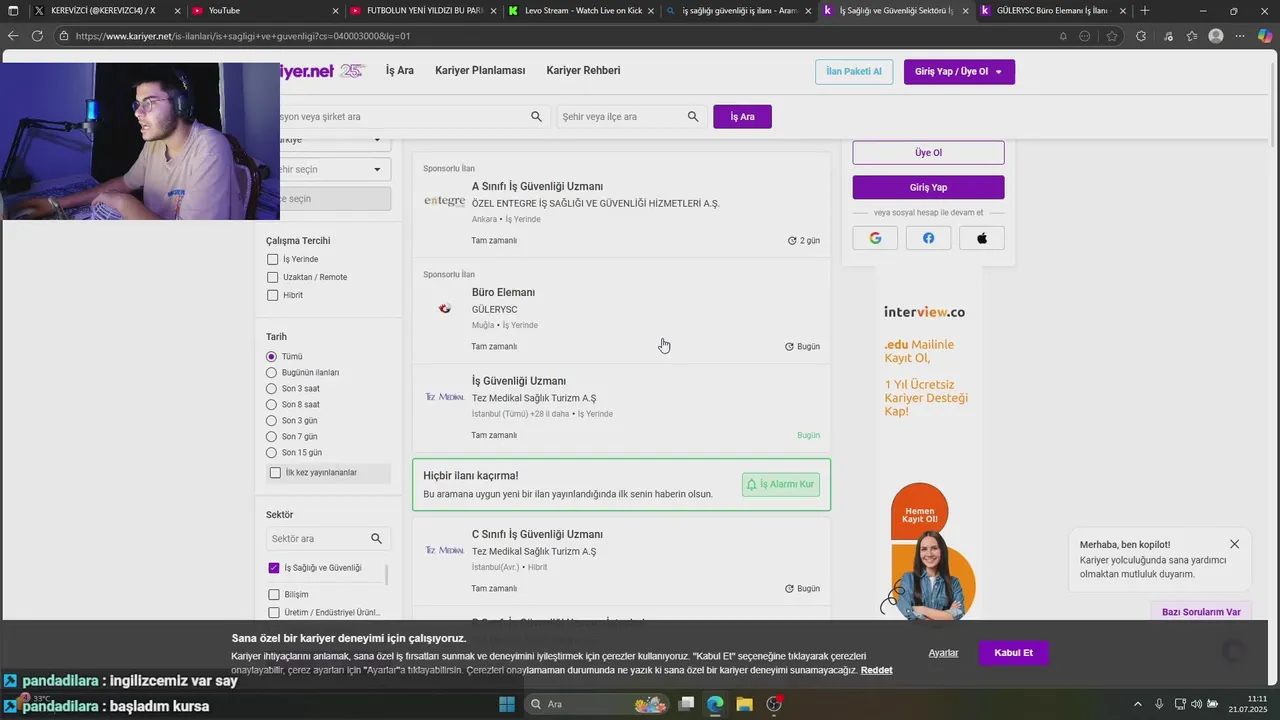Click Tez Medikal logo on C Sınıfı listing

445,550
